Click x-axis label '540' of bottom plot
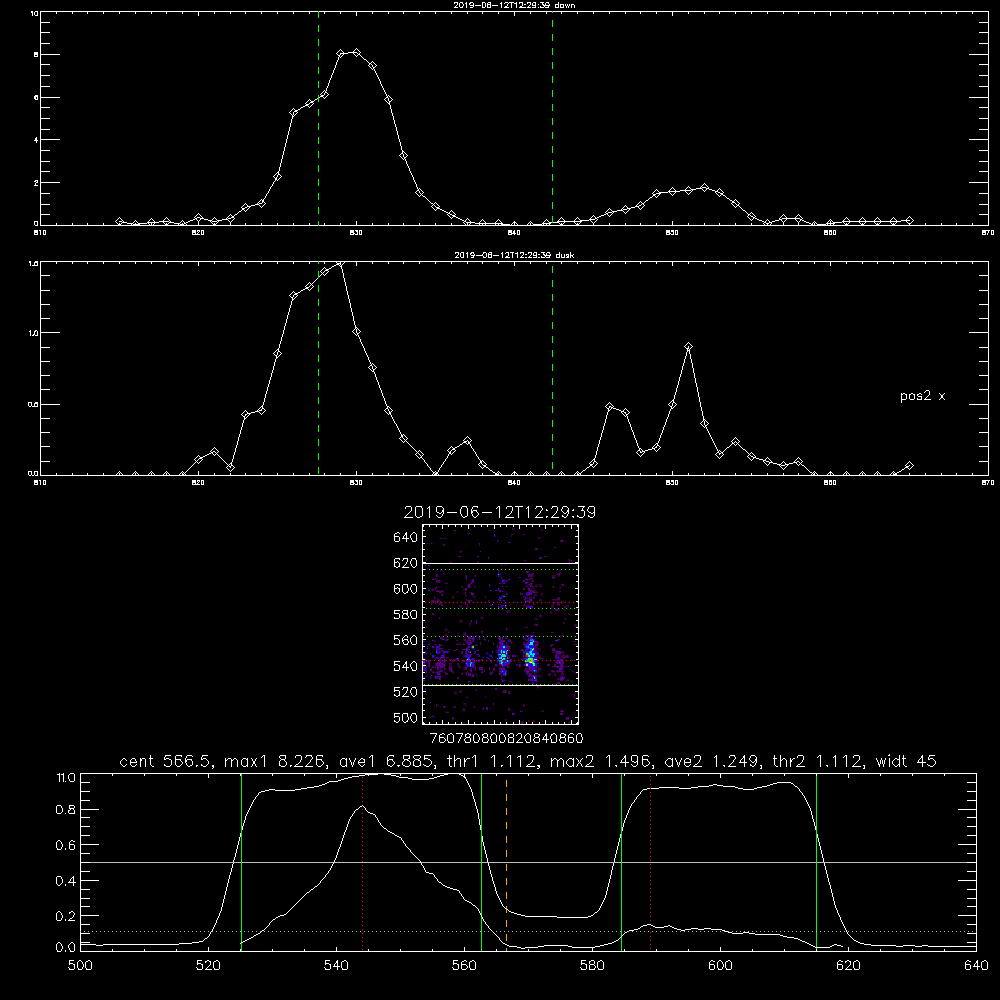This screenshot has height=1000, width=1000. 336,966
